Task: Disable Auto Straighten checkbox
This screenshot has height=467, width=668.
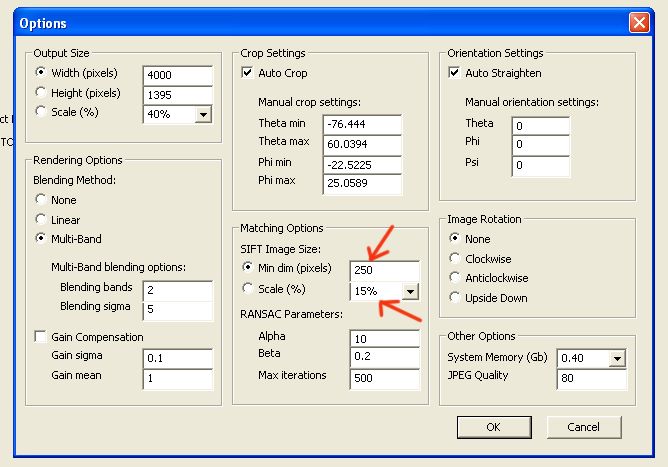Action: [x=456, y=73]
